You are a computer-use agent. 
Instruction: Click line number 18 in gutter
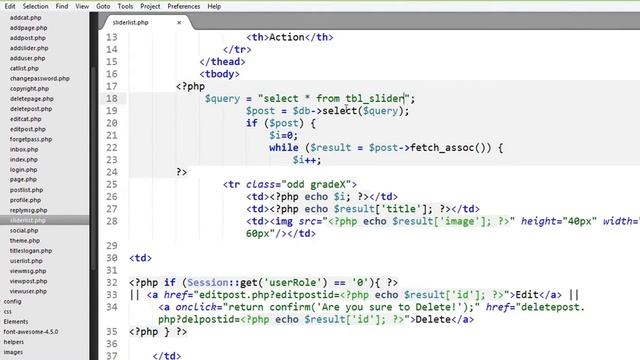[x=112, y=98]
